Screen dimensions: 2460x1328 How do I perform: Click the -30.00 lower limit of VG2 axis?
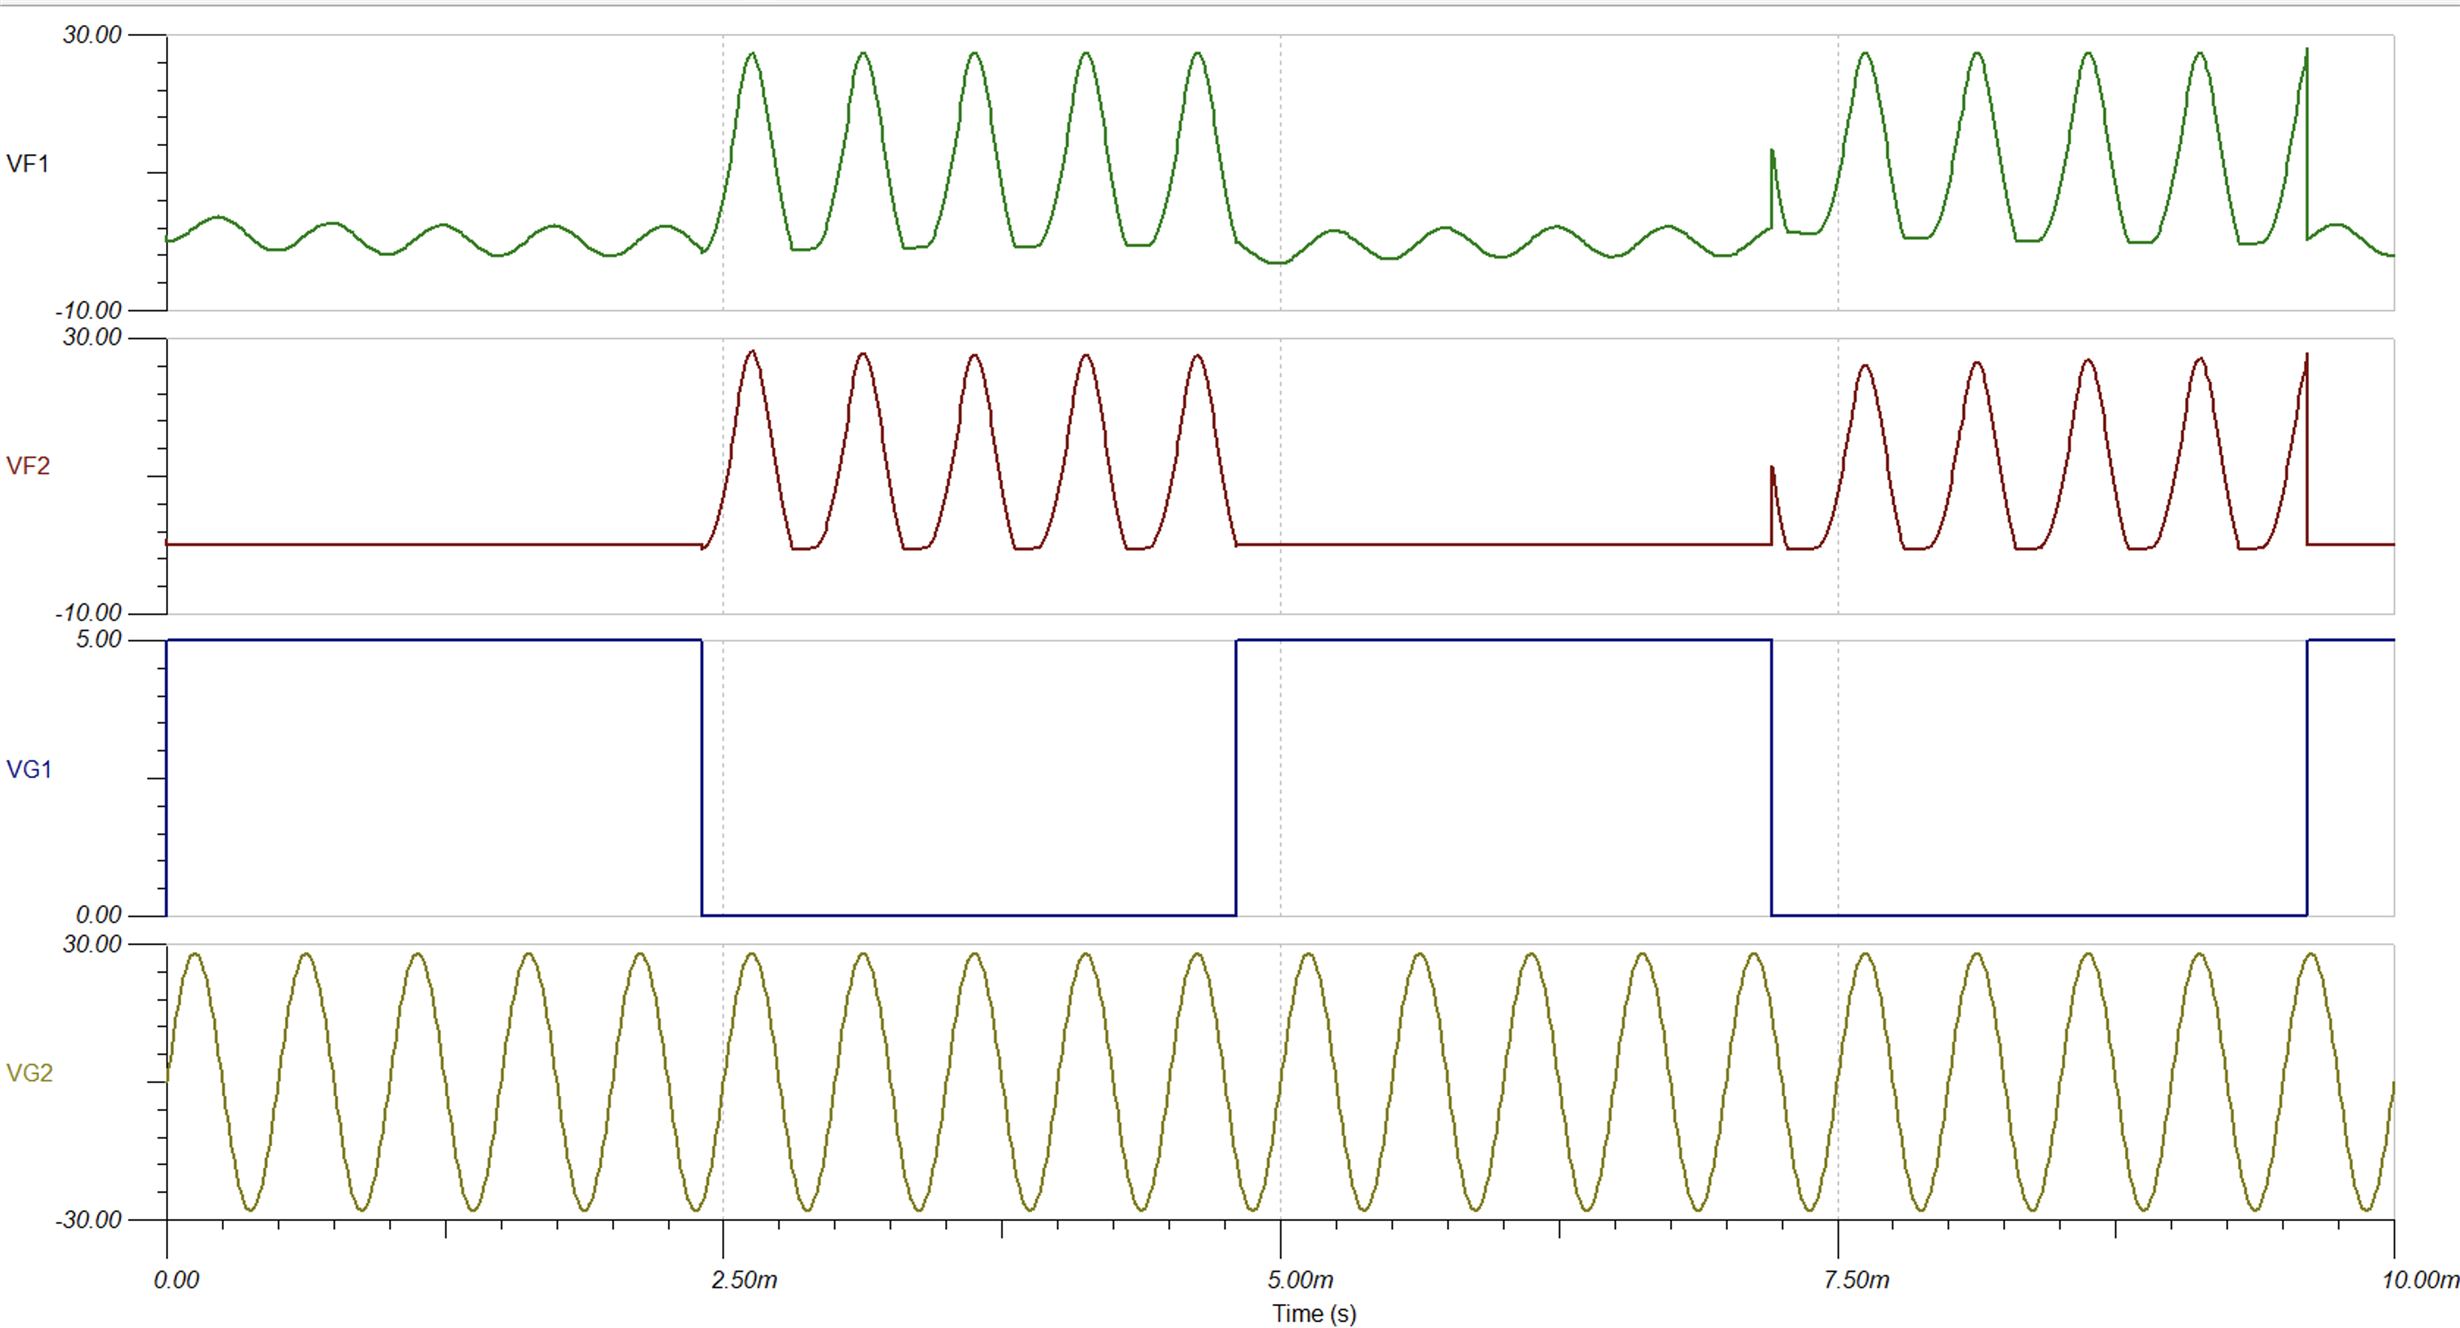89,1220
